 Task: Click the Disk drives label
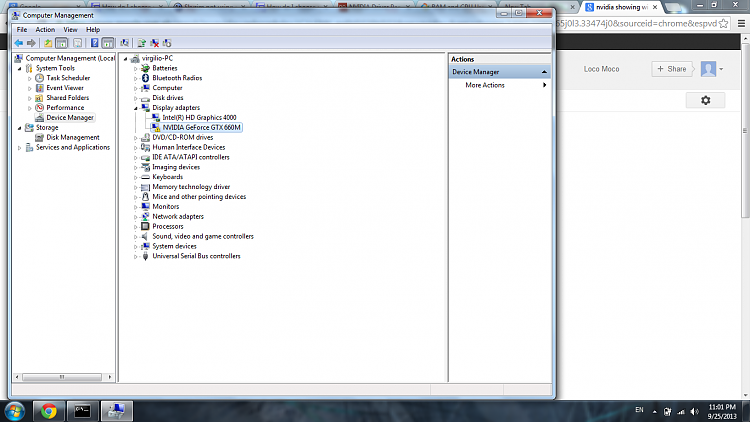click(167, 98)
